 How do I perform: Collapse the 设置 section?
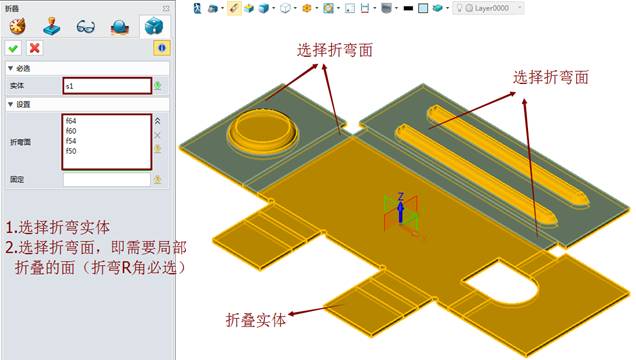pyautogui.click(x=11, y=105)
